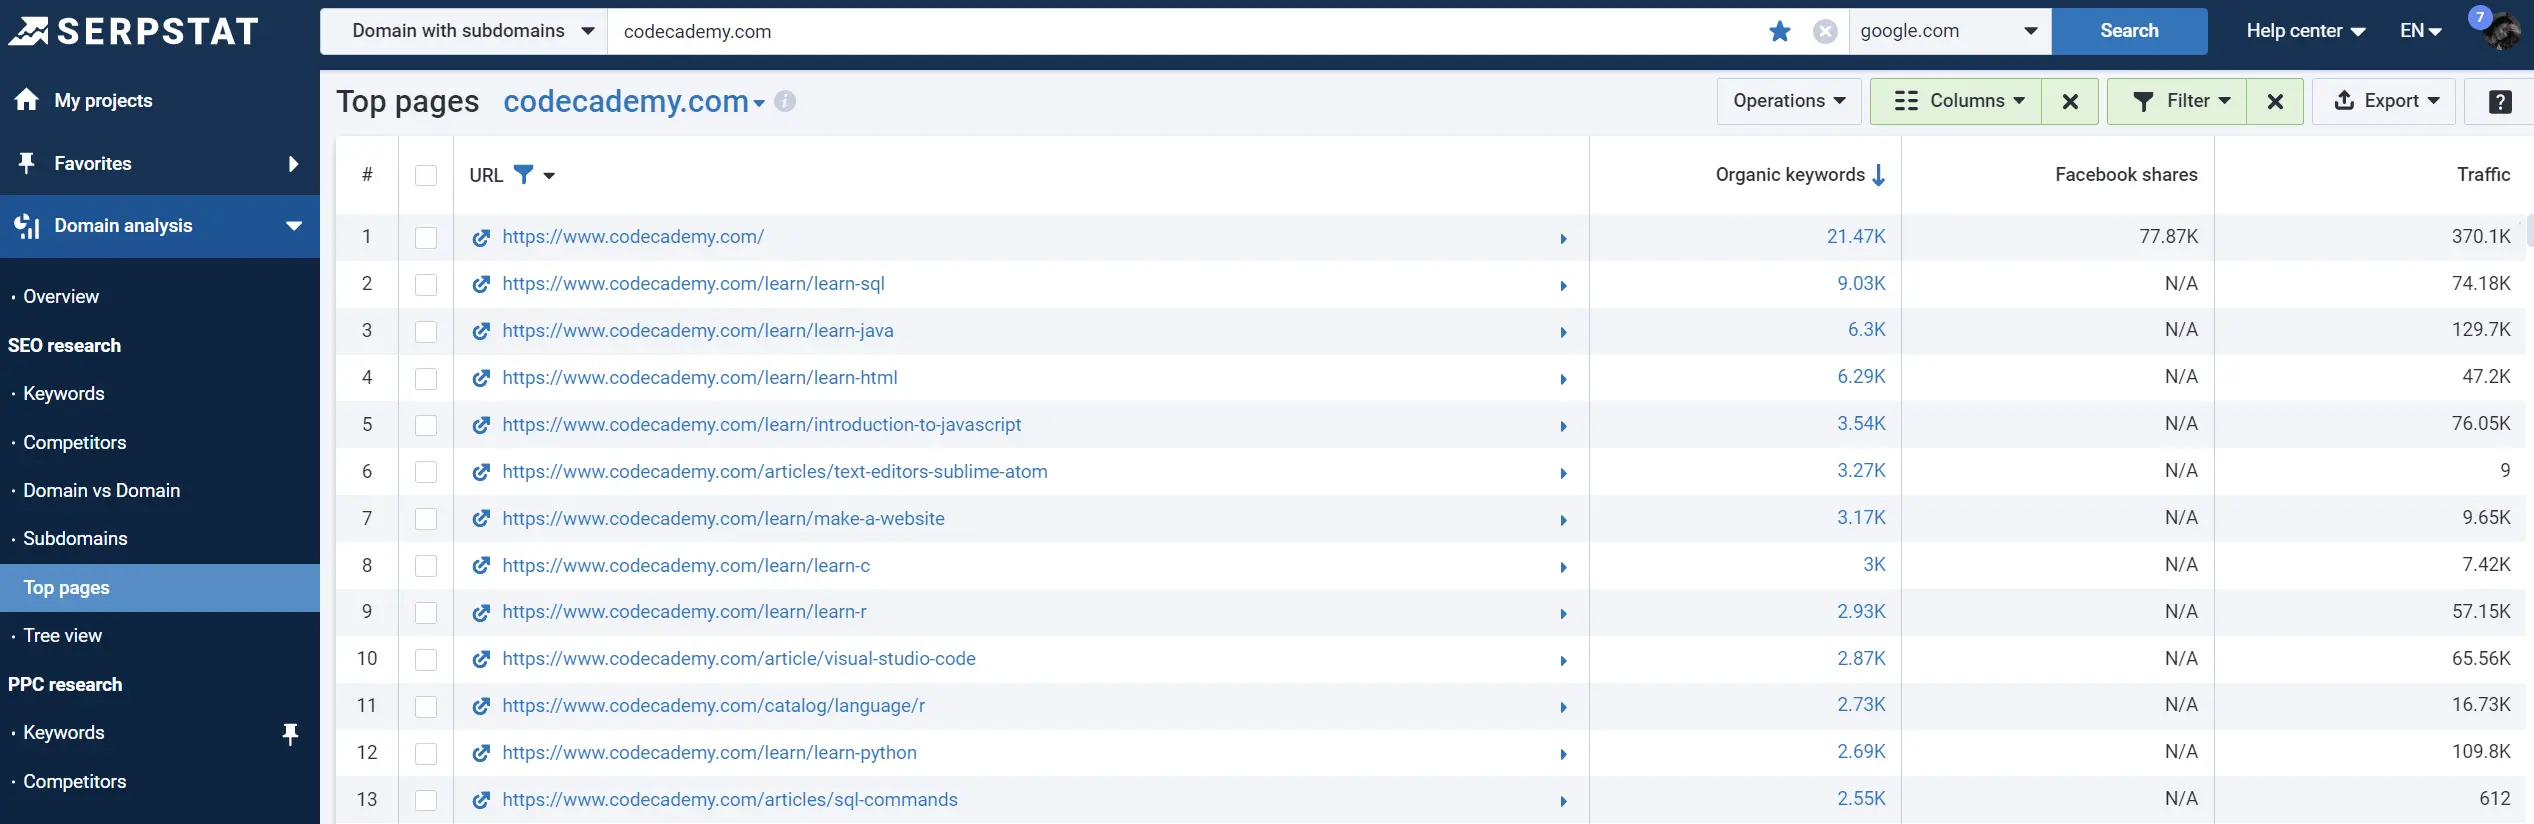Open the question mark help button
The width and height of the screenshot is (2534, 824).
2499,101
